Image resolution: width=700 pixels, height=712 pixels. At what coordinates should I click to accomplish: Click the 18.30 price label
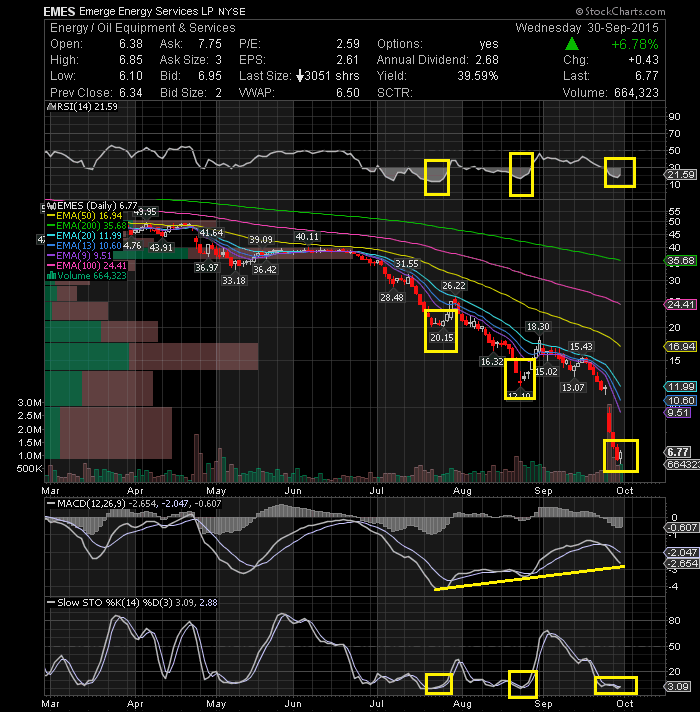538,326
